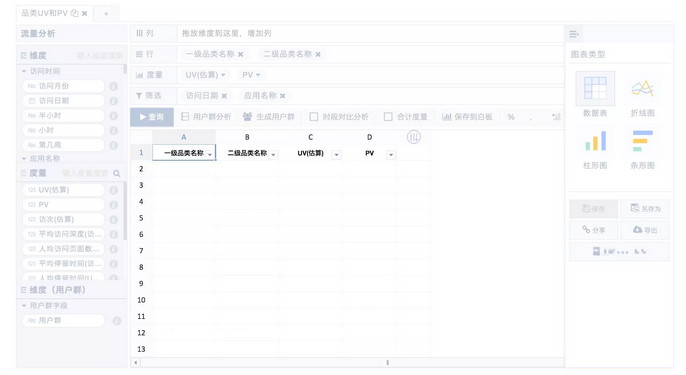Show info for the 平均停留时间 measure
Viewport: 686px width, 375px height.
coord(114,264)
